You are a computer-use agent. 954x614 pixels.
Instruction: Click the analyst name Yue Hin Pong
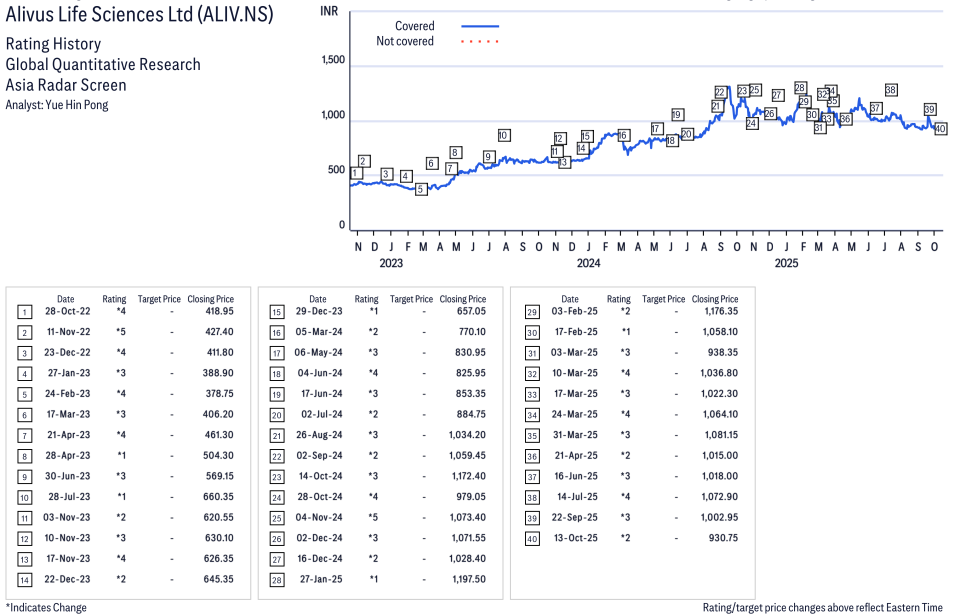click(x=78, y=105)
